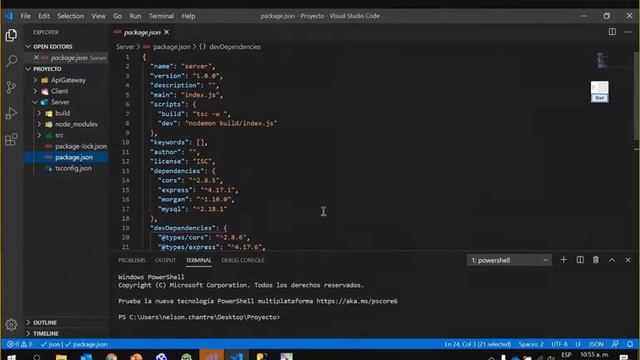
Task: Create a new terminal with plus icon
Action: [x=564, y=260]
